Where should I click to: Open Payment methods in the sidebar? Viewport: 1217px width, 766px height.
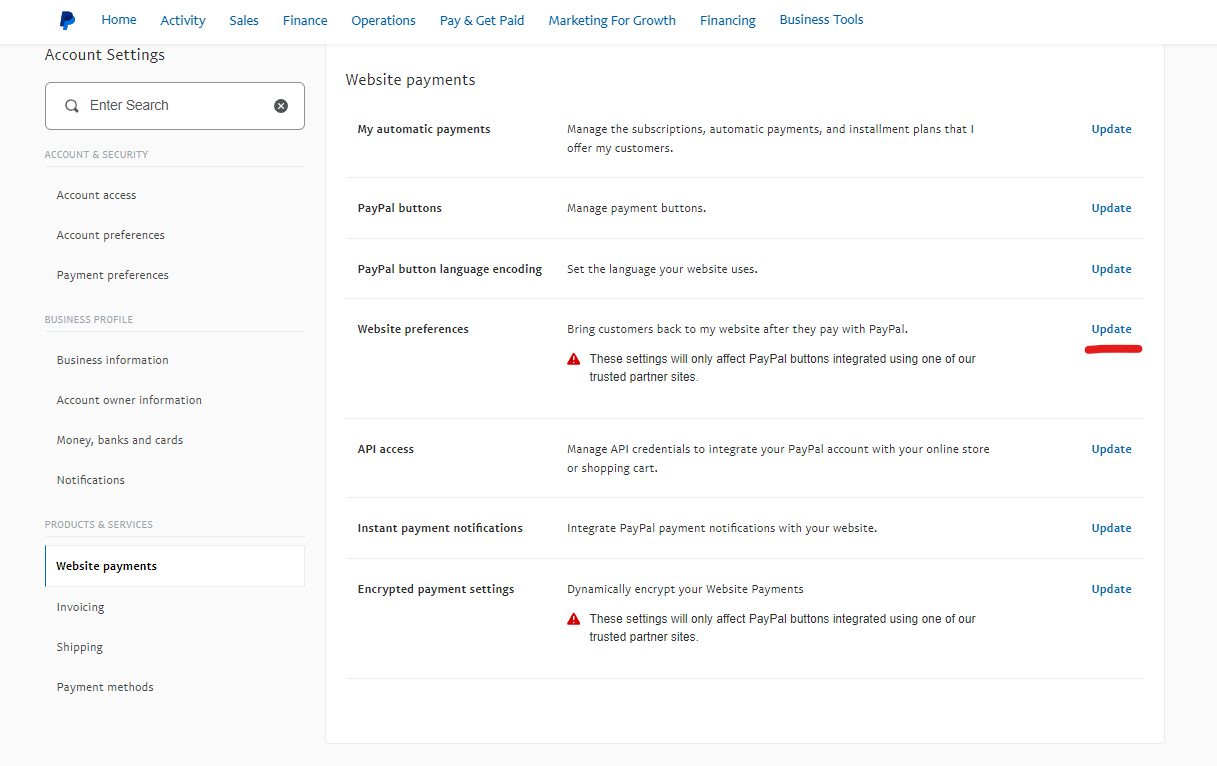(x=105, y=687)
